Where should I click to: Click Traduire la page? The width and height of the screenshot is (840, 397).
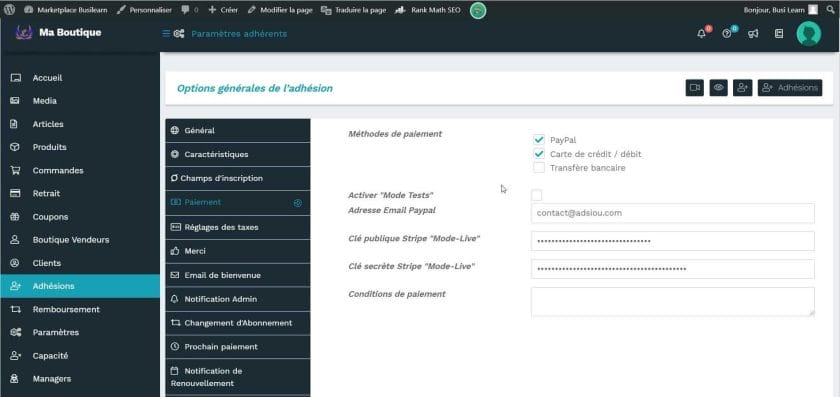click(353, 10)
